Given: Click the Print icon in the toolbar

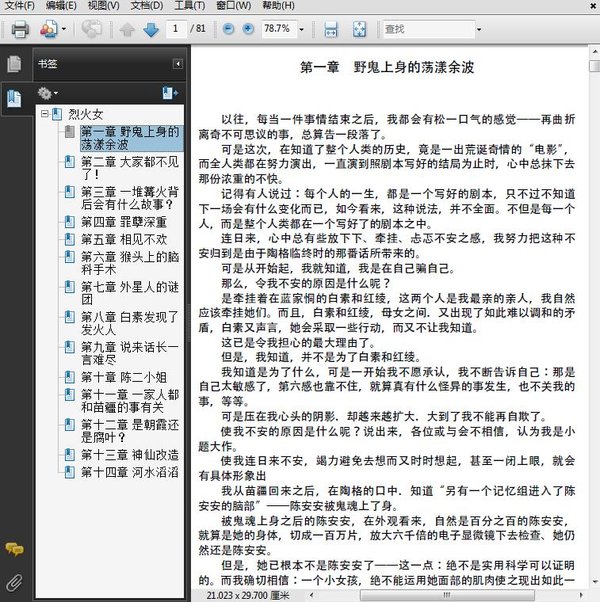Looking at the screenshot, I should click(x=20, y=29).
